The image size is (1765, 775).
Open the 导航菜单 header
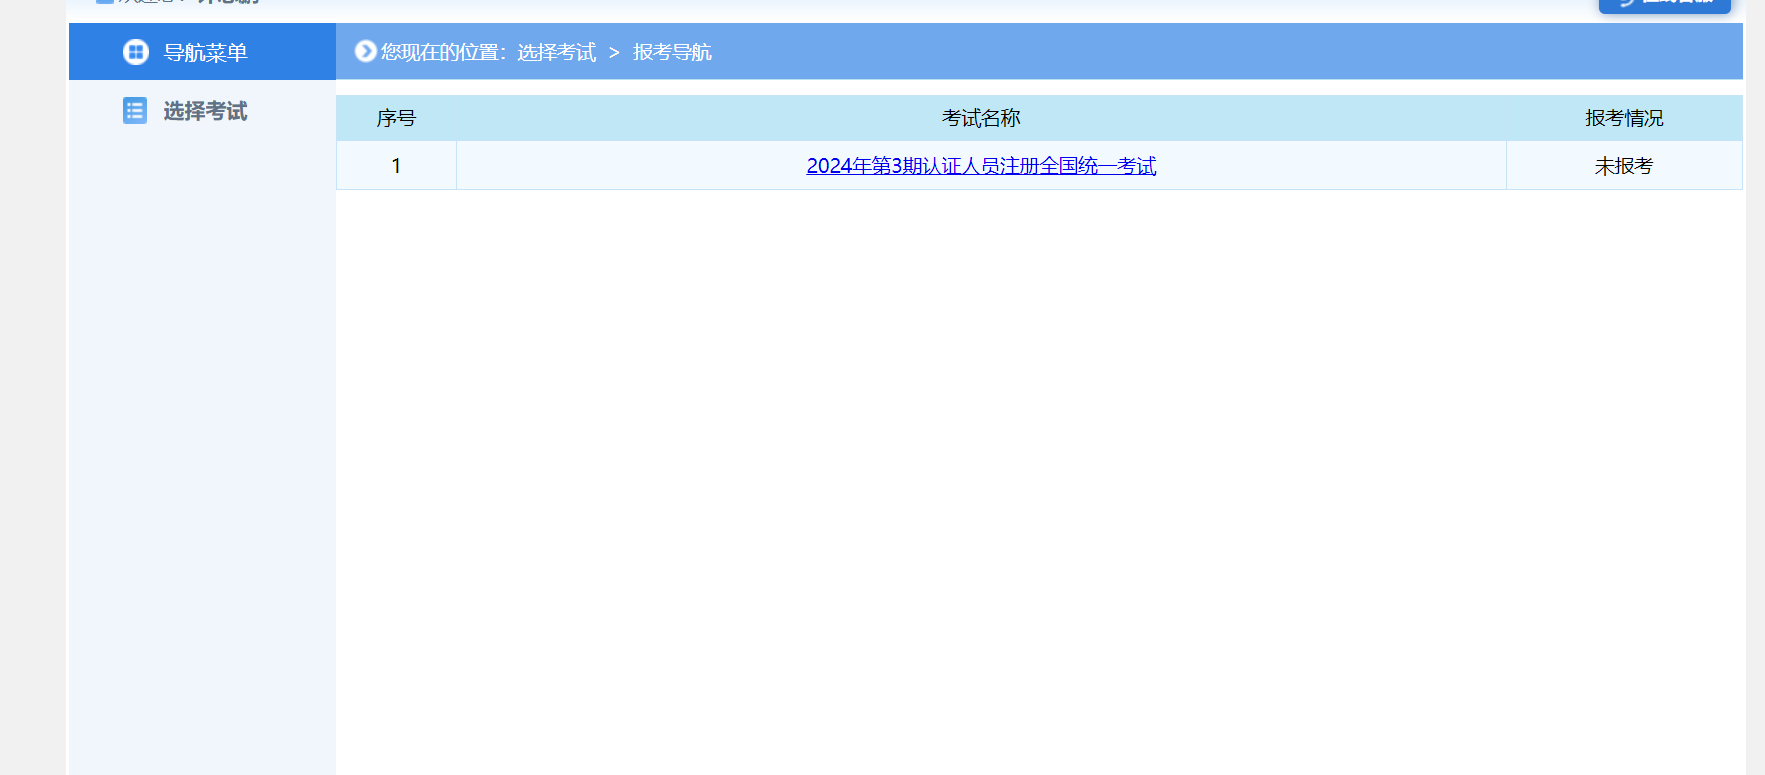(x=202, y=52)
